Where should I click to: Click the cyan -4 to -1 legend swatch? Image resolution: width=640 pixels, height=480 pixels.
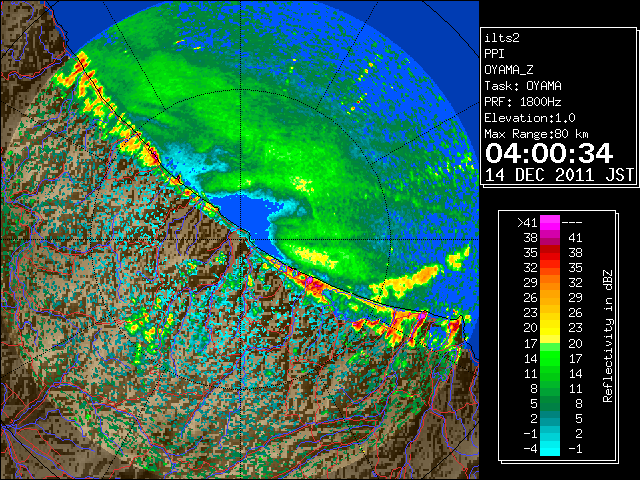pos(550,448)
